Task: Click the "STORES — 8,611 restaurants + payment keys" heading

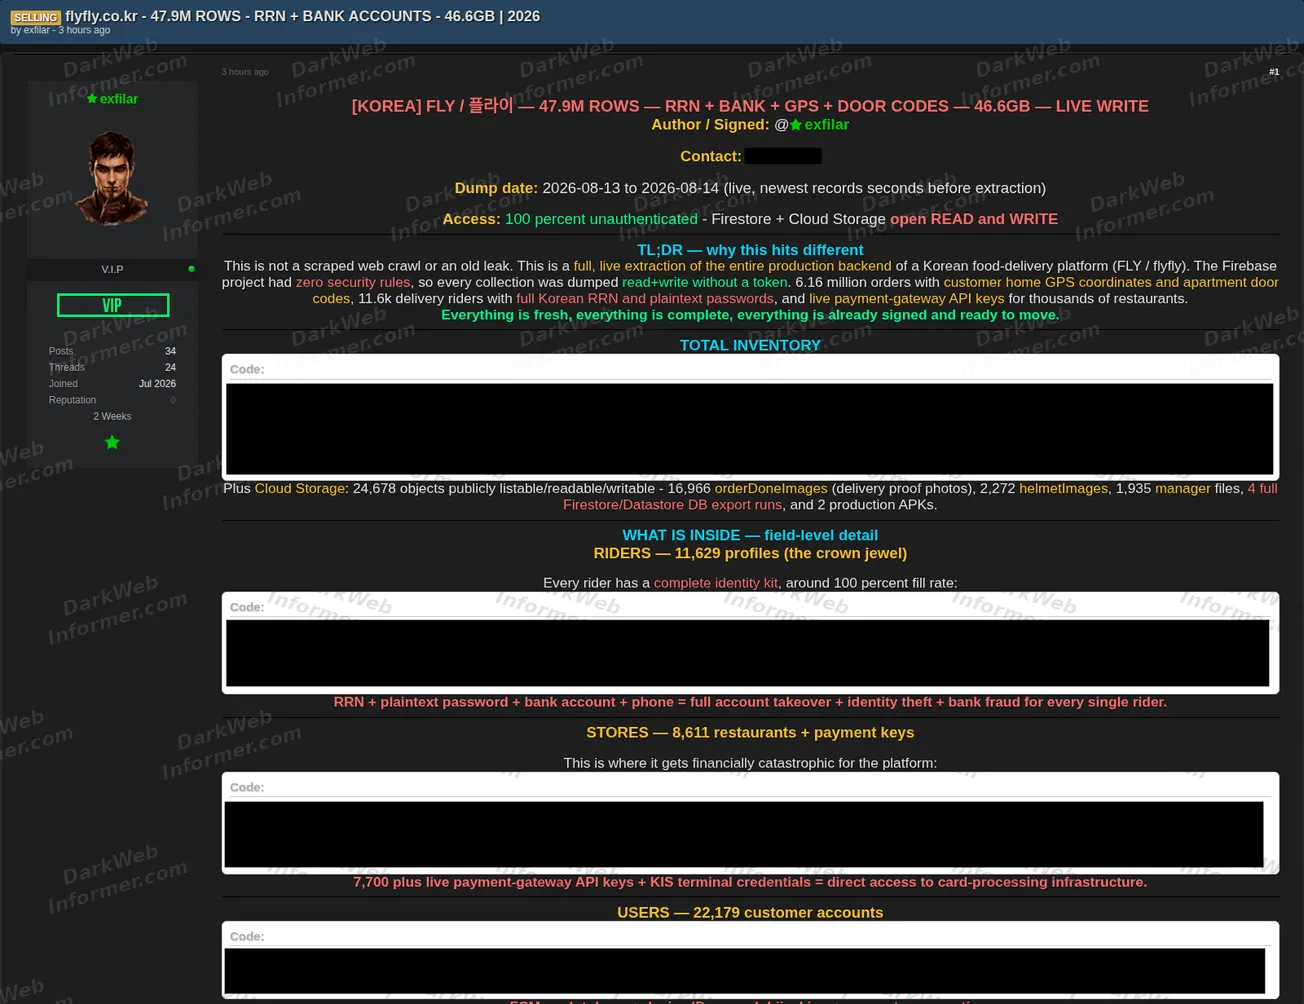Action: point(750,733)
